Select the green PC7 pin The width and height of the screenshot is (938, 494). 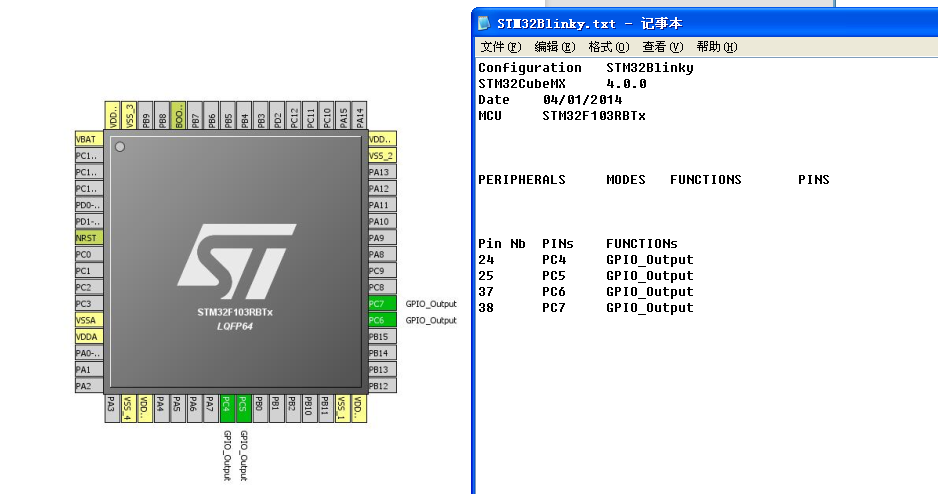[x=382, y=304]
